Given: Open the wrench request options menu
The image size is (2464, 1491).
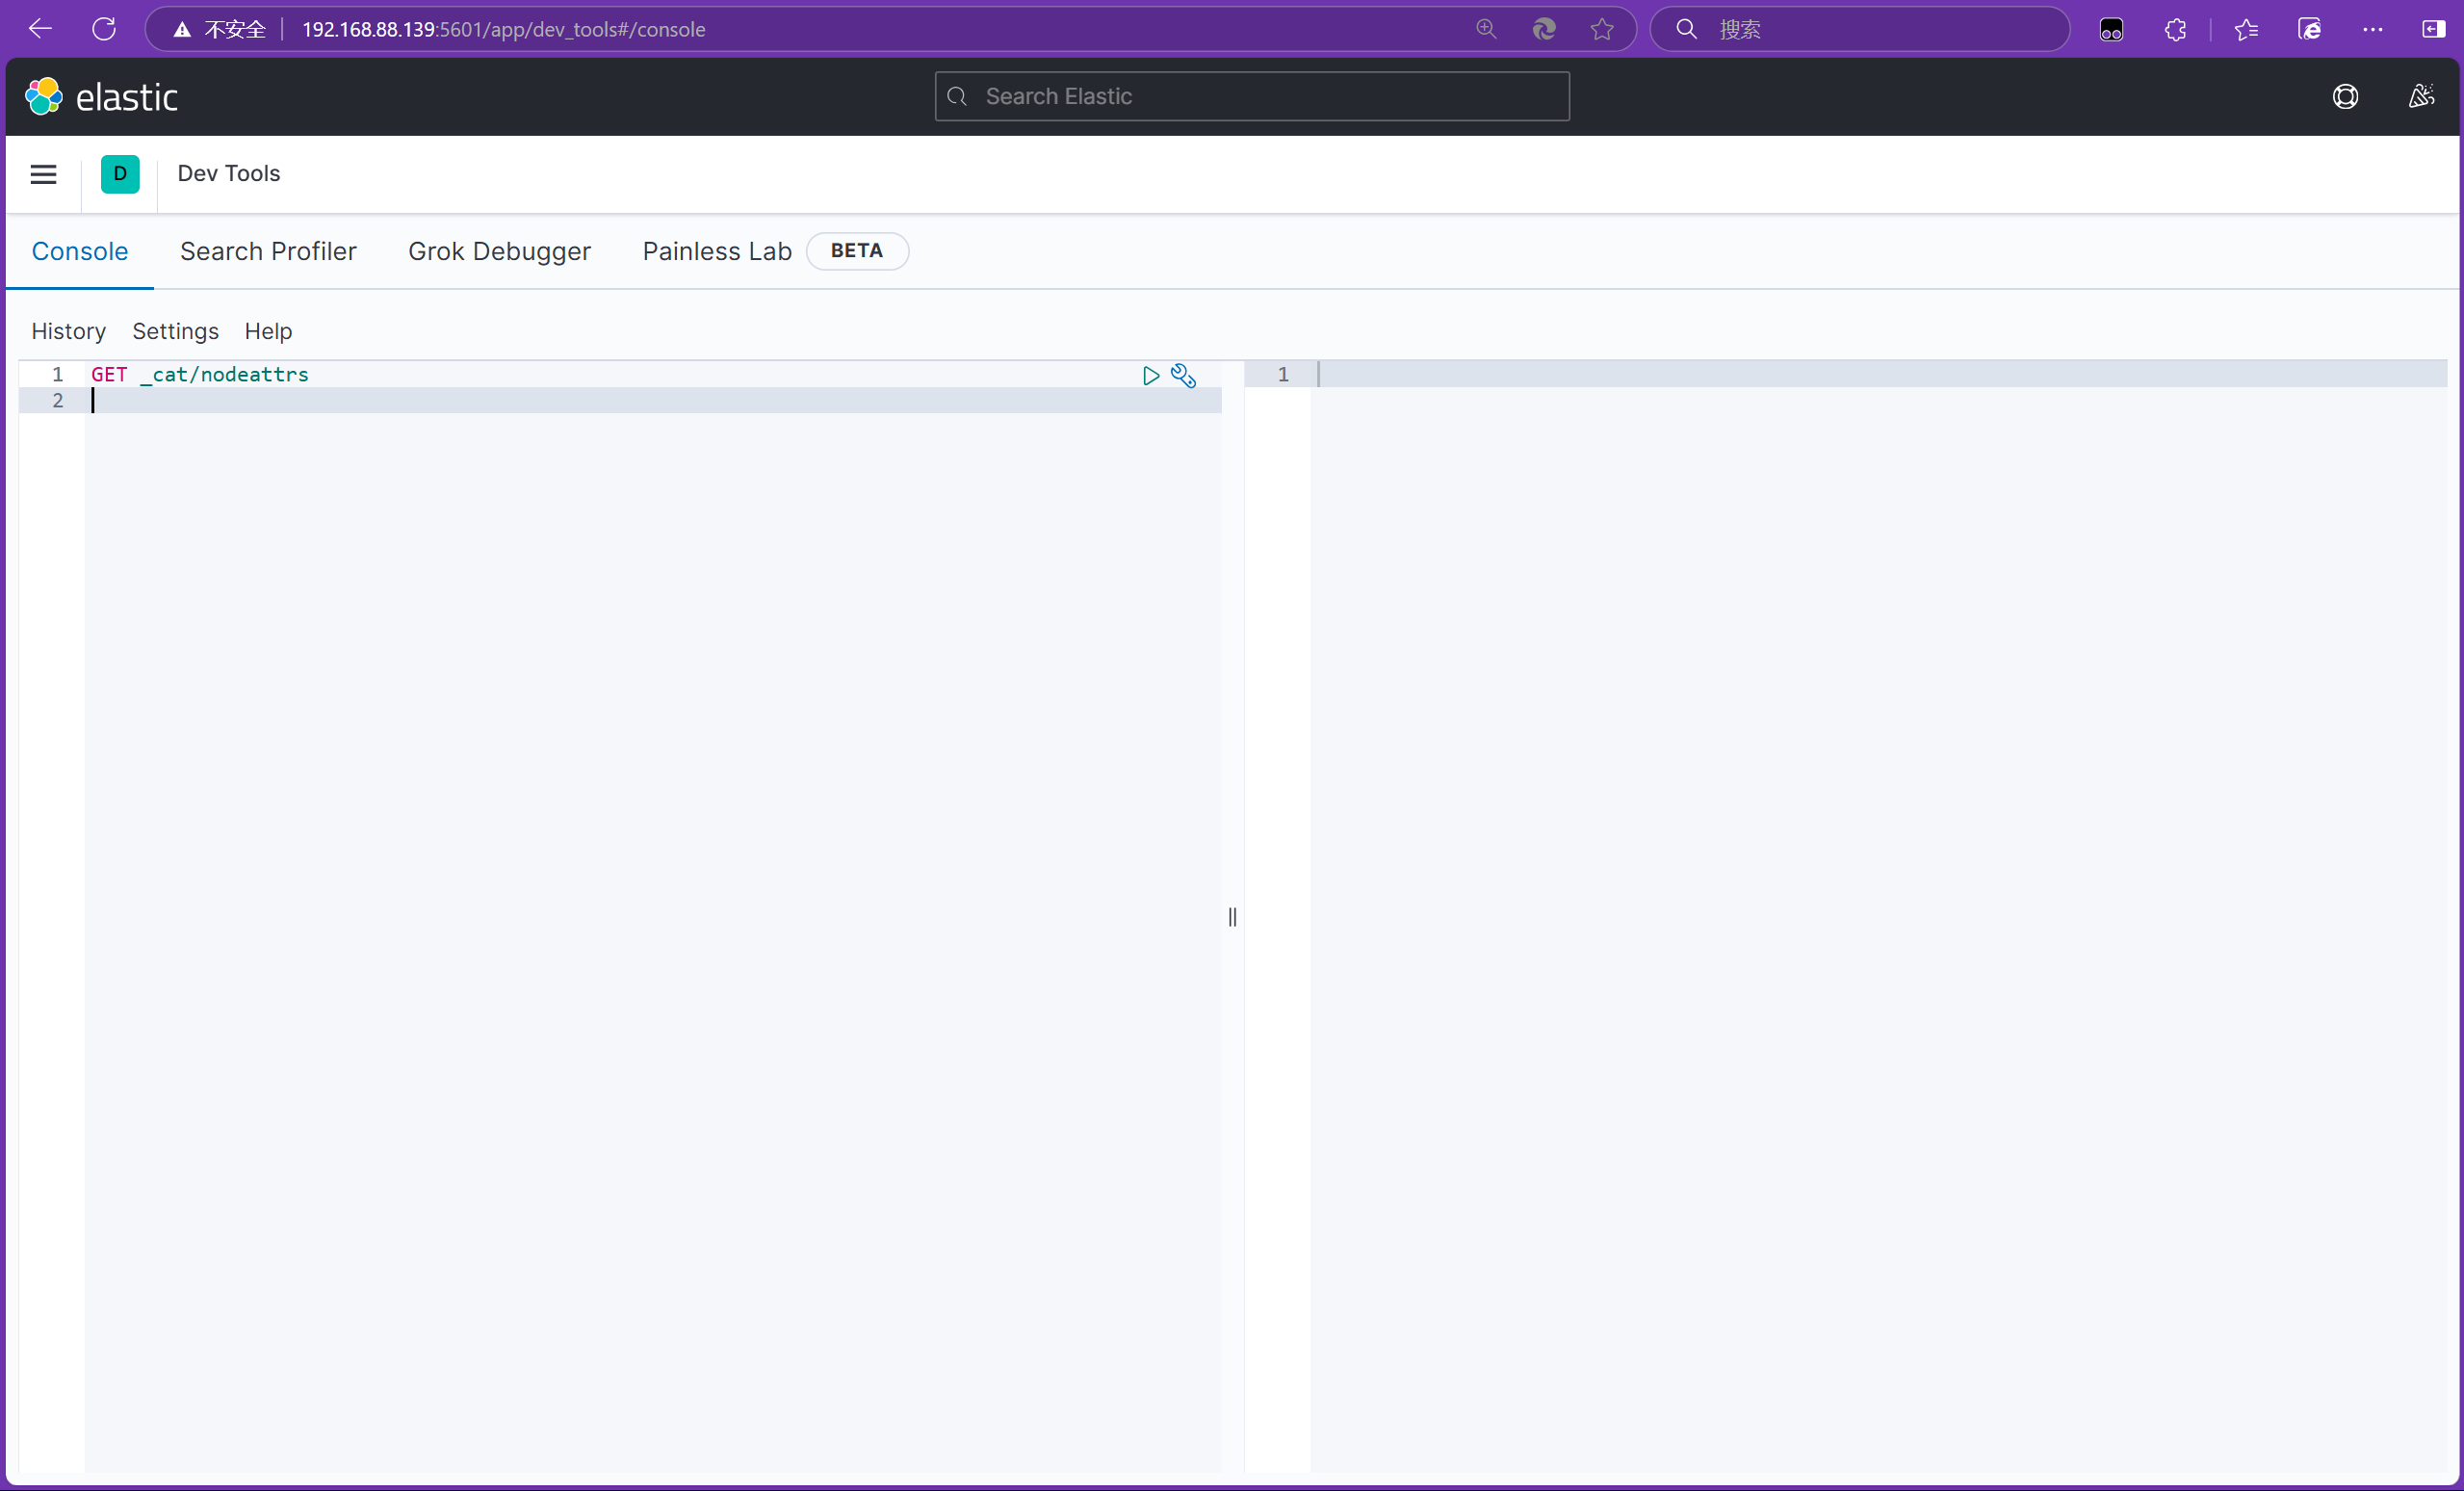Looking at the screenshot, I should coord(1183,375).
